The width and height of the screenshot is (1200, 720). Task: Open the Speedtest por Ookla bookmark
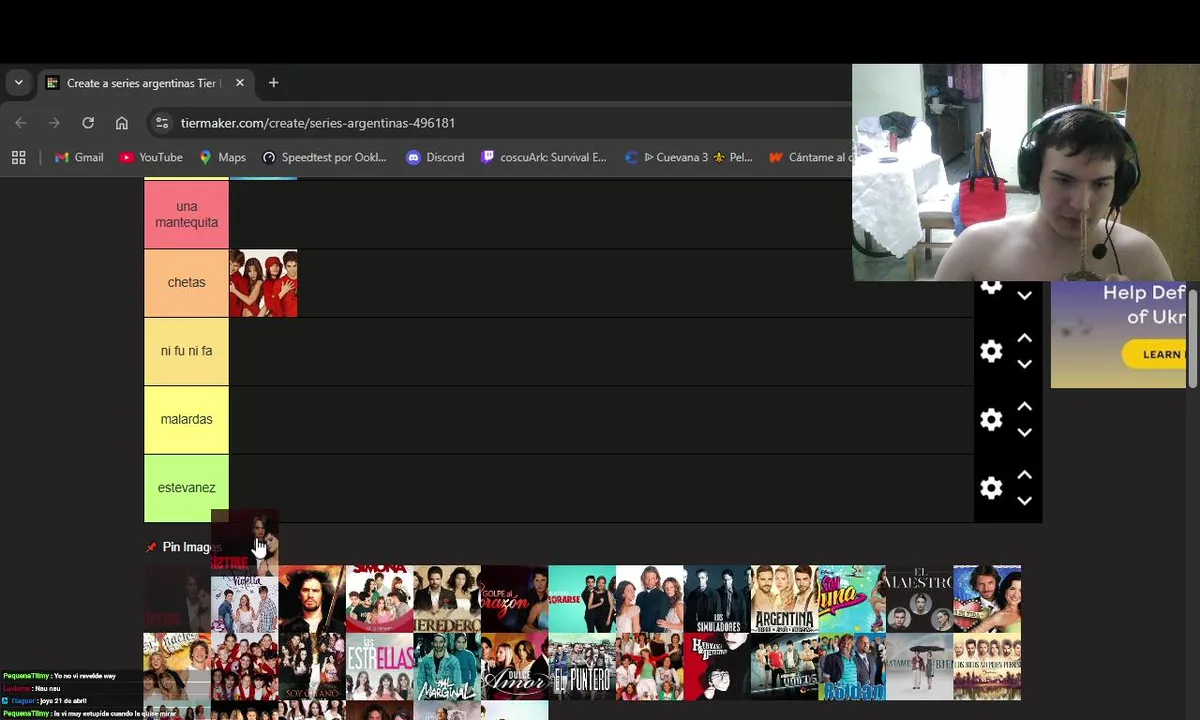click(x=324, y=157)
